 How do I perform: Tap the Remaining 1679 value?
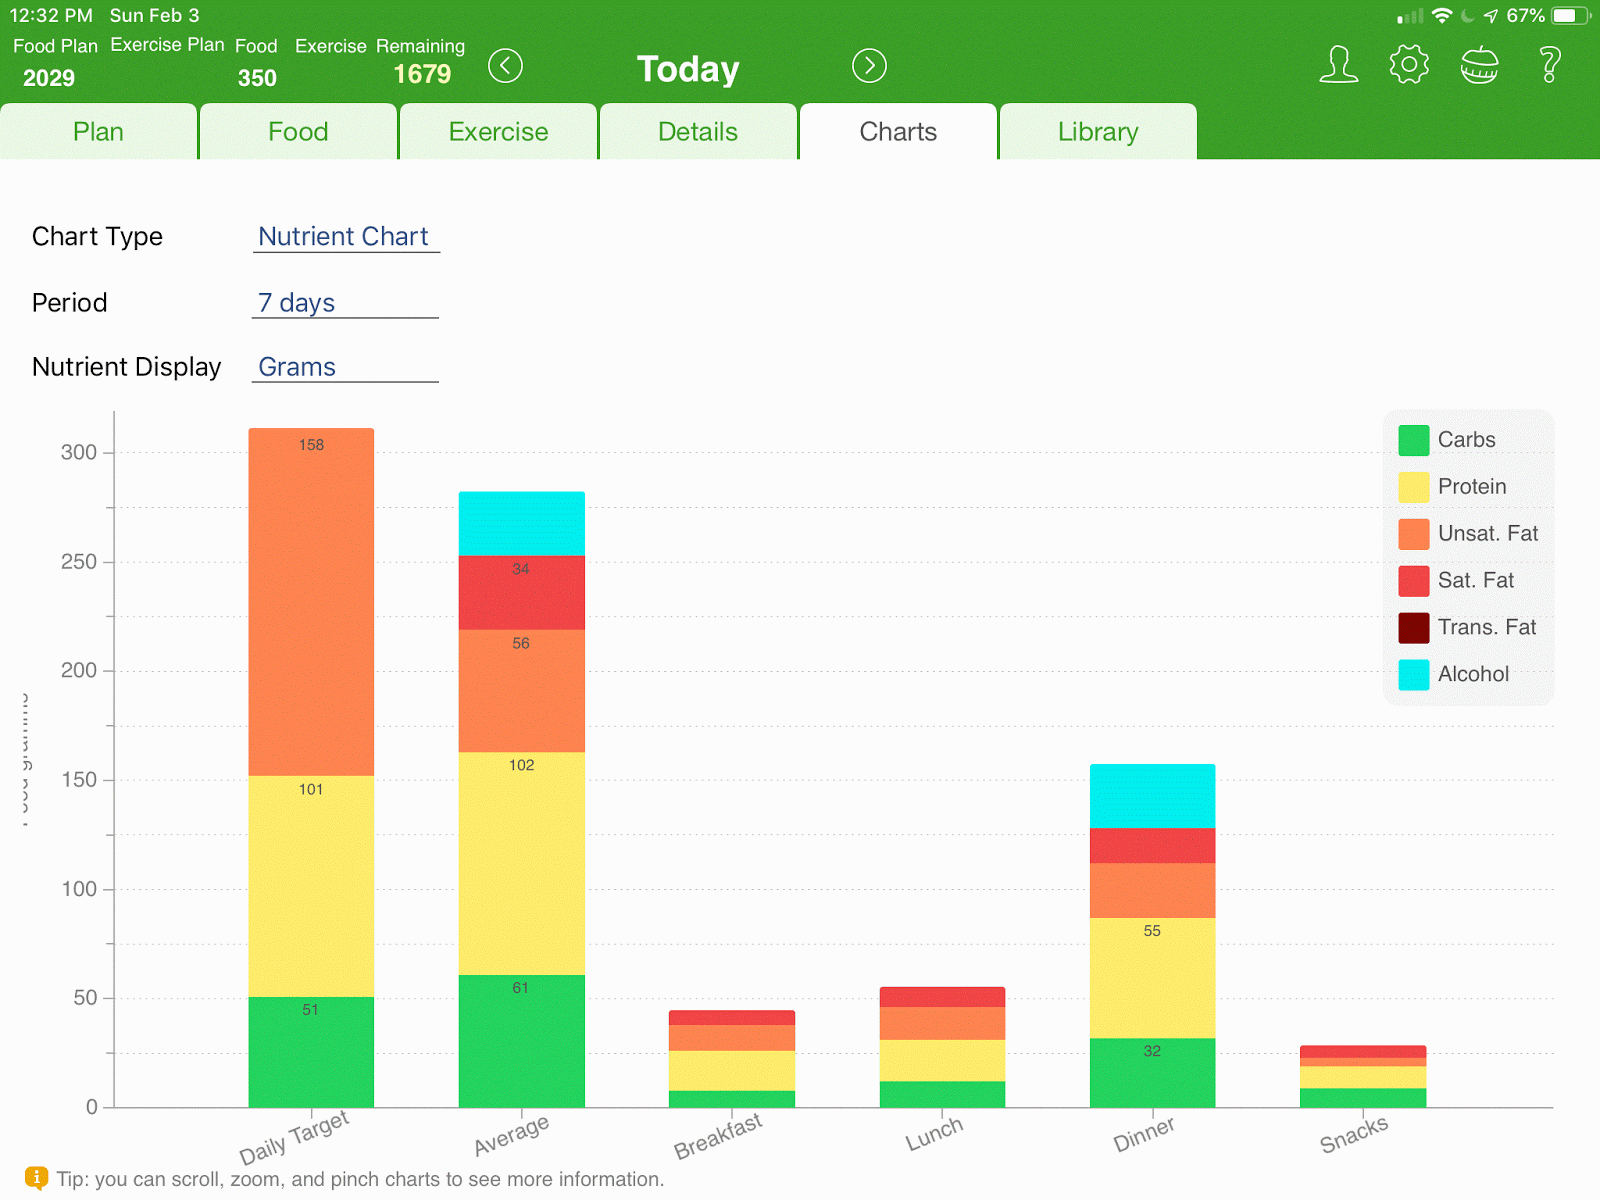pos(422,74)
